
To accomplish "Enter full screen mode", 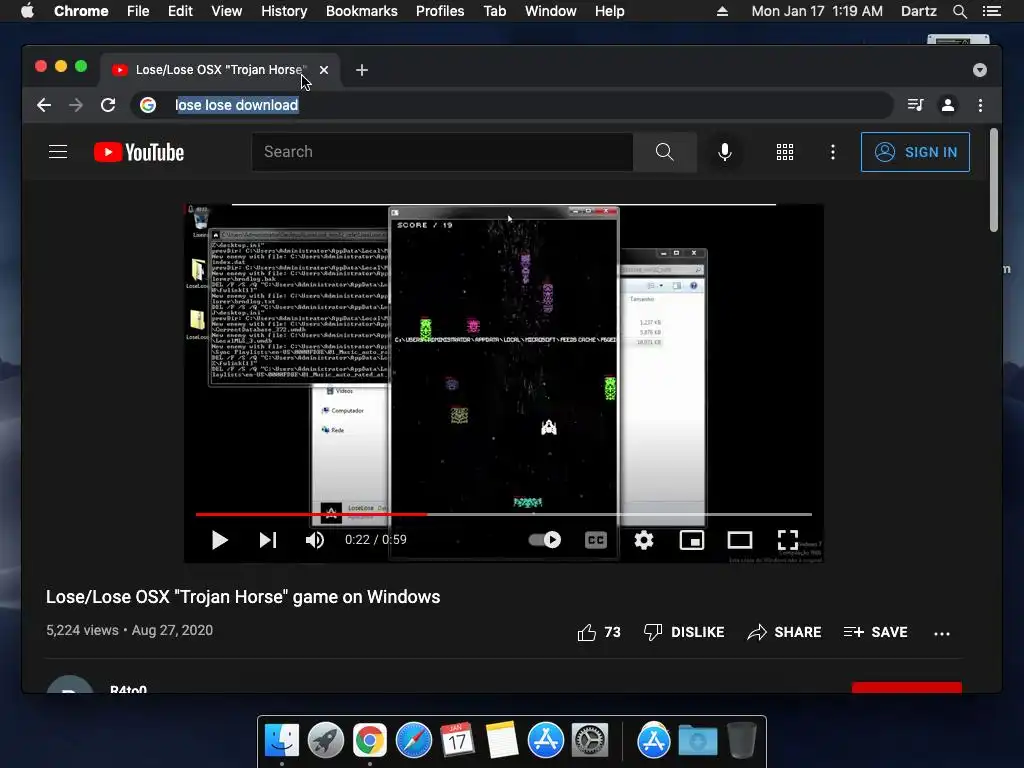I will coord(788,540).
